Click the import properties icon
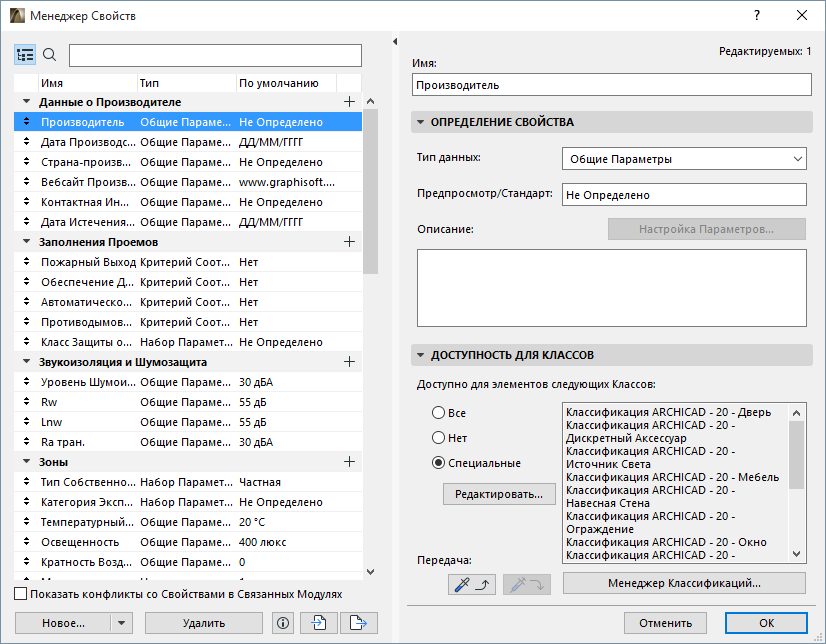The image size is (826, 644). [x=319, y=623]
